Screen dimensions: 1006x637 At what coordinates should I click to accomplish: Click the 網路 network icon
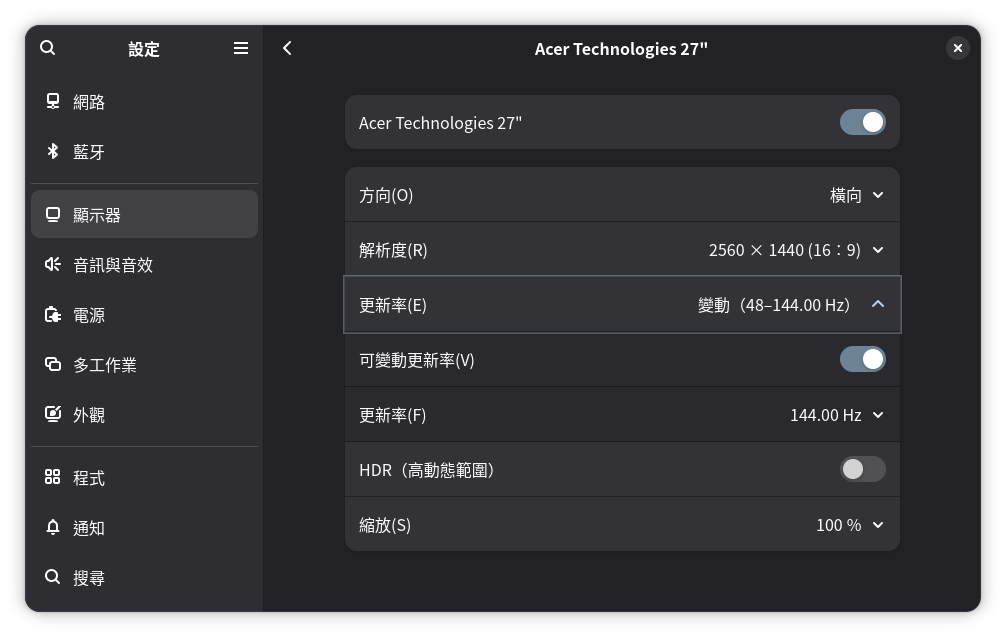pos(53,102)
